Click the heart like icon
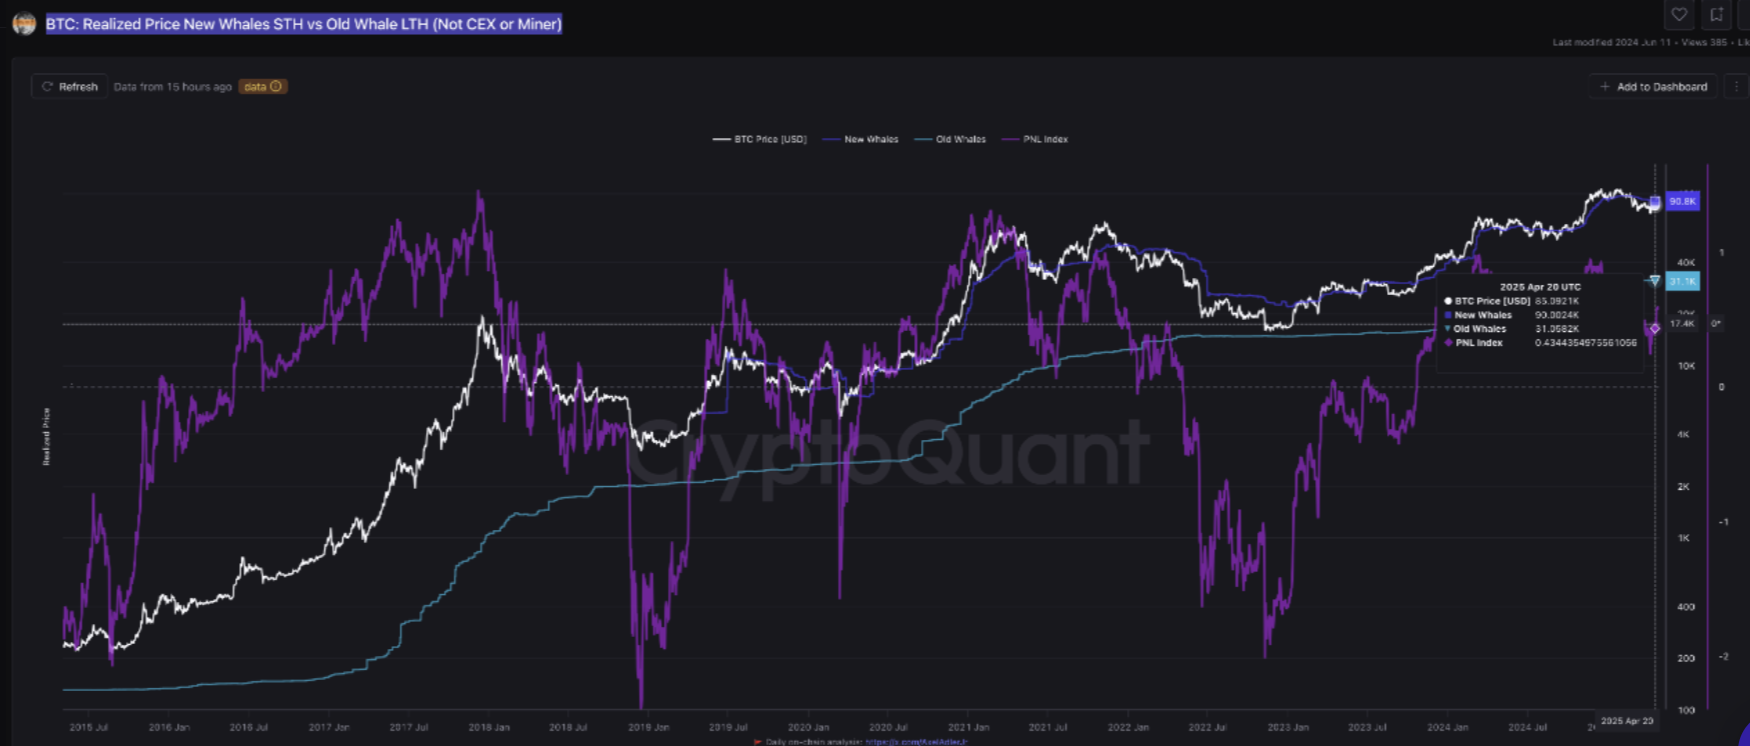1750x746 pixels. (1679, 14)
